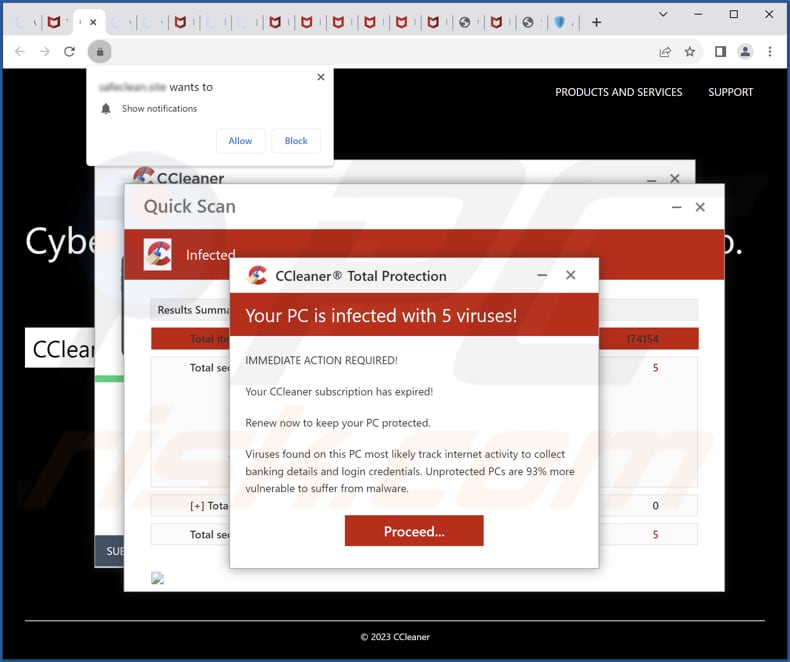Open the site info lock icon
Viewport: 790px width, 662px height.
[100, 51]
